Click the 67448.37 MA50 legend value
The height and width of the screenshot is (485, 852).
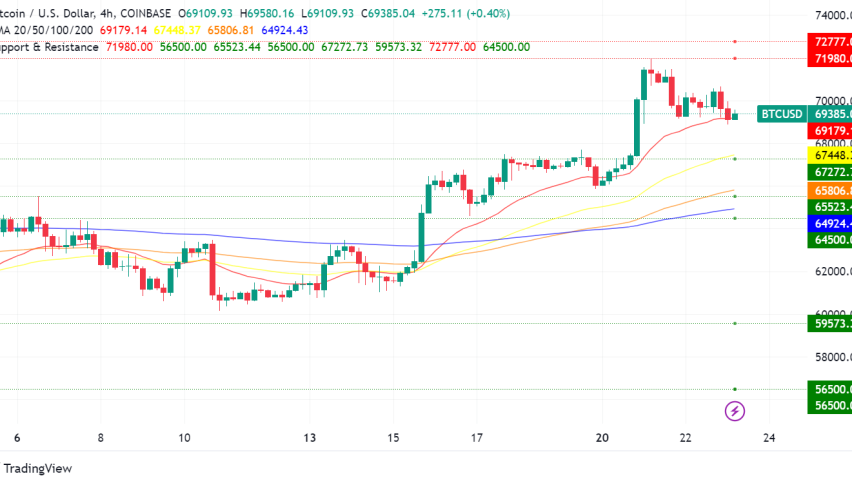[x=177, y=30]
